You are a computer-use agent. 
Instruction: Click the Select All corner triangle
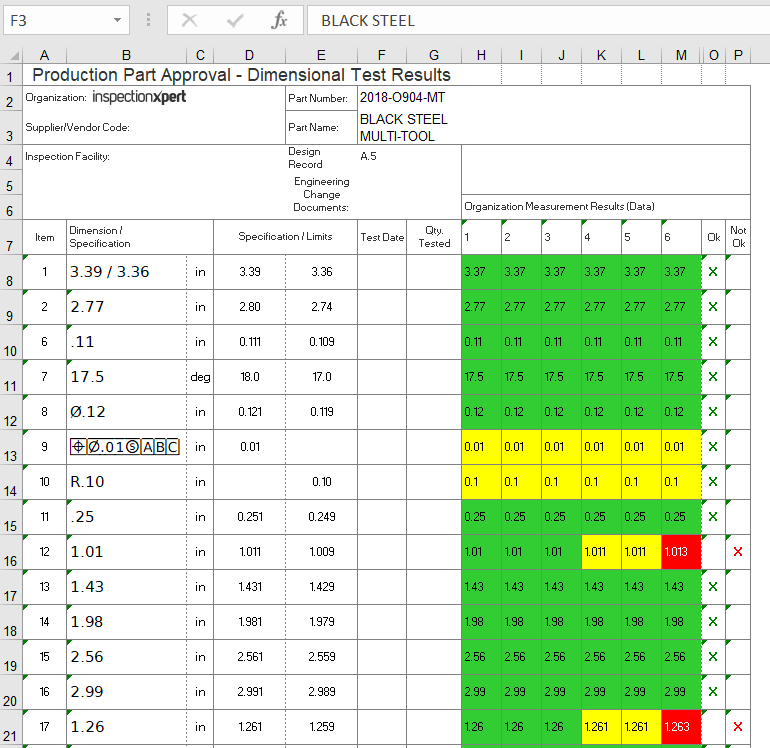pyautogui.click(x=11, y=55)
